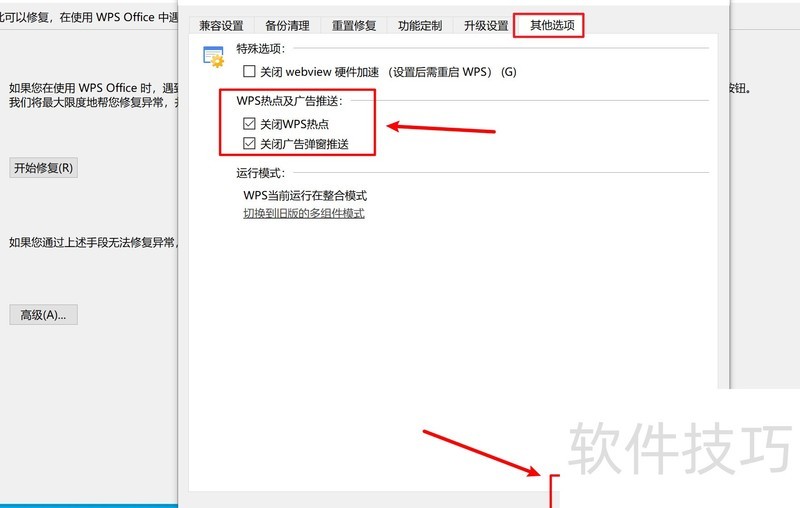Select the 其他选项 tab

click(553, 25)
